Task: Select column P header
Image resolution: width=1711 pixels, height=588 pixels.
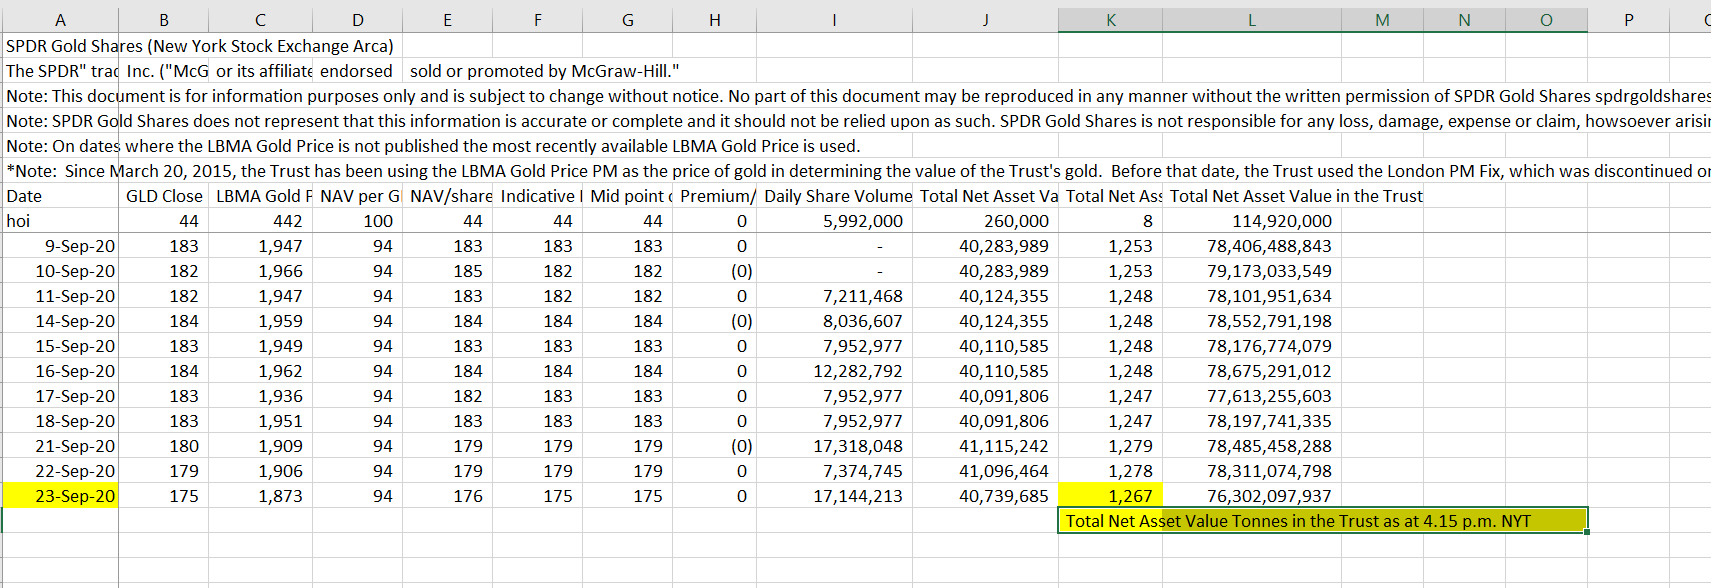Action: click(1629, 20)
